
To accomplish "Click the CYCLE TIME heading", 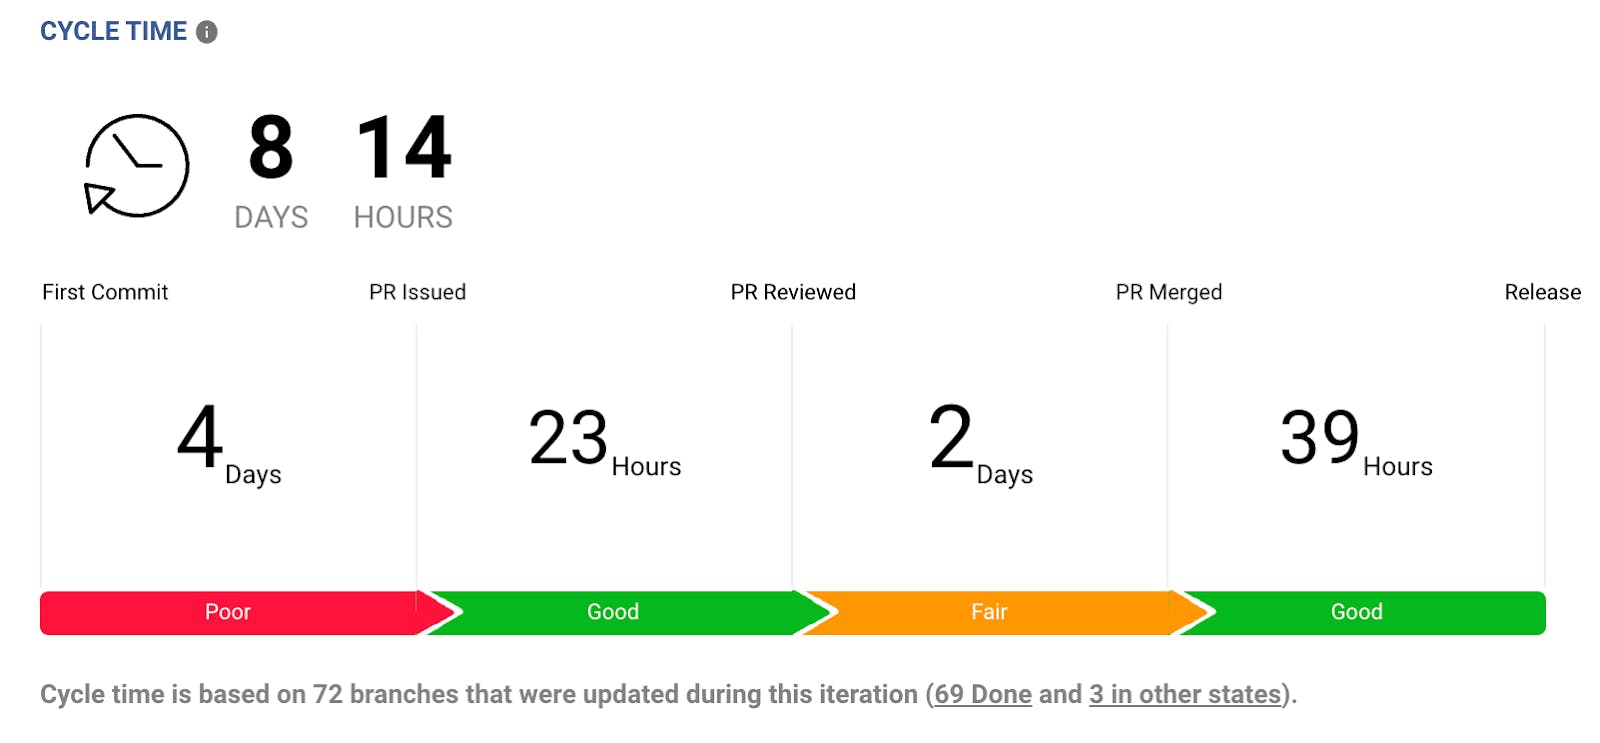I will pyautogui.click(x=113, y=32).
